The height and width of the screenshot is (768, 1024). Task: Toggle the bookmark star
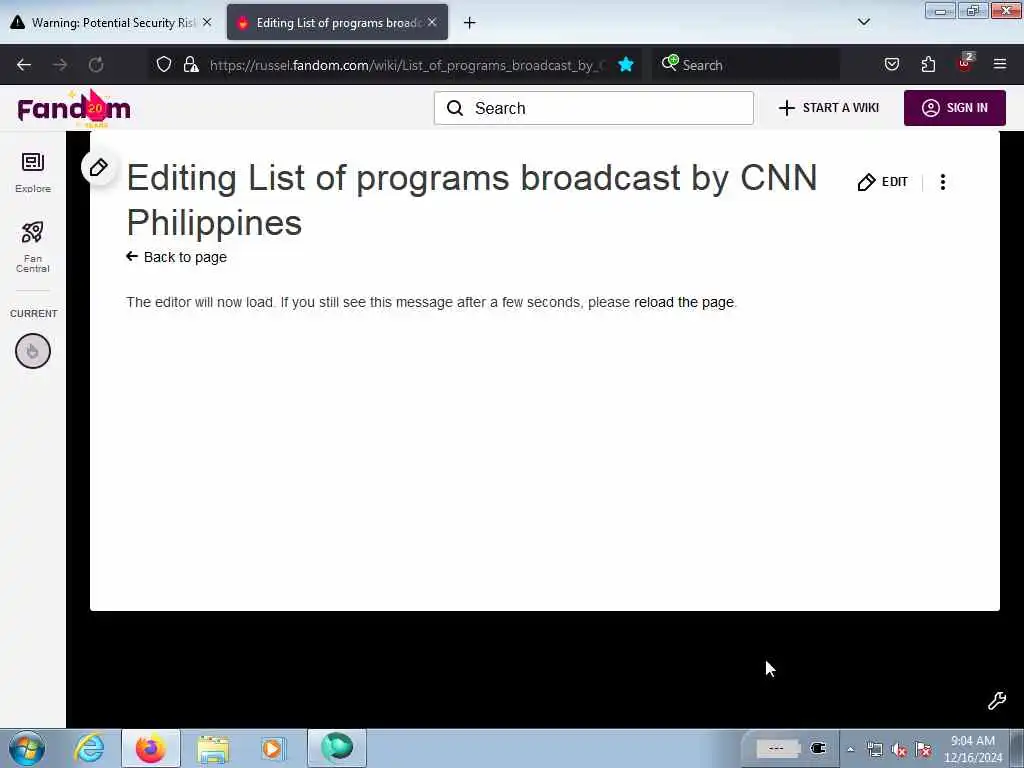coord(626,65)
